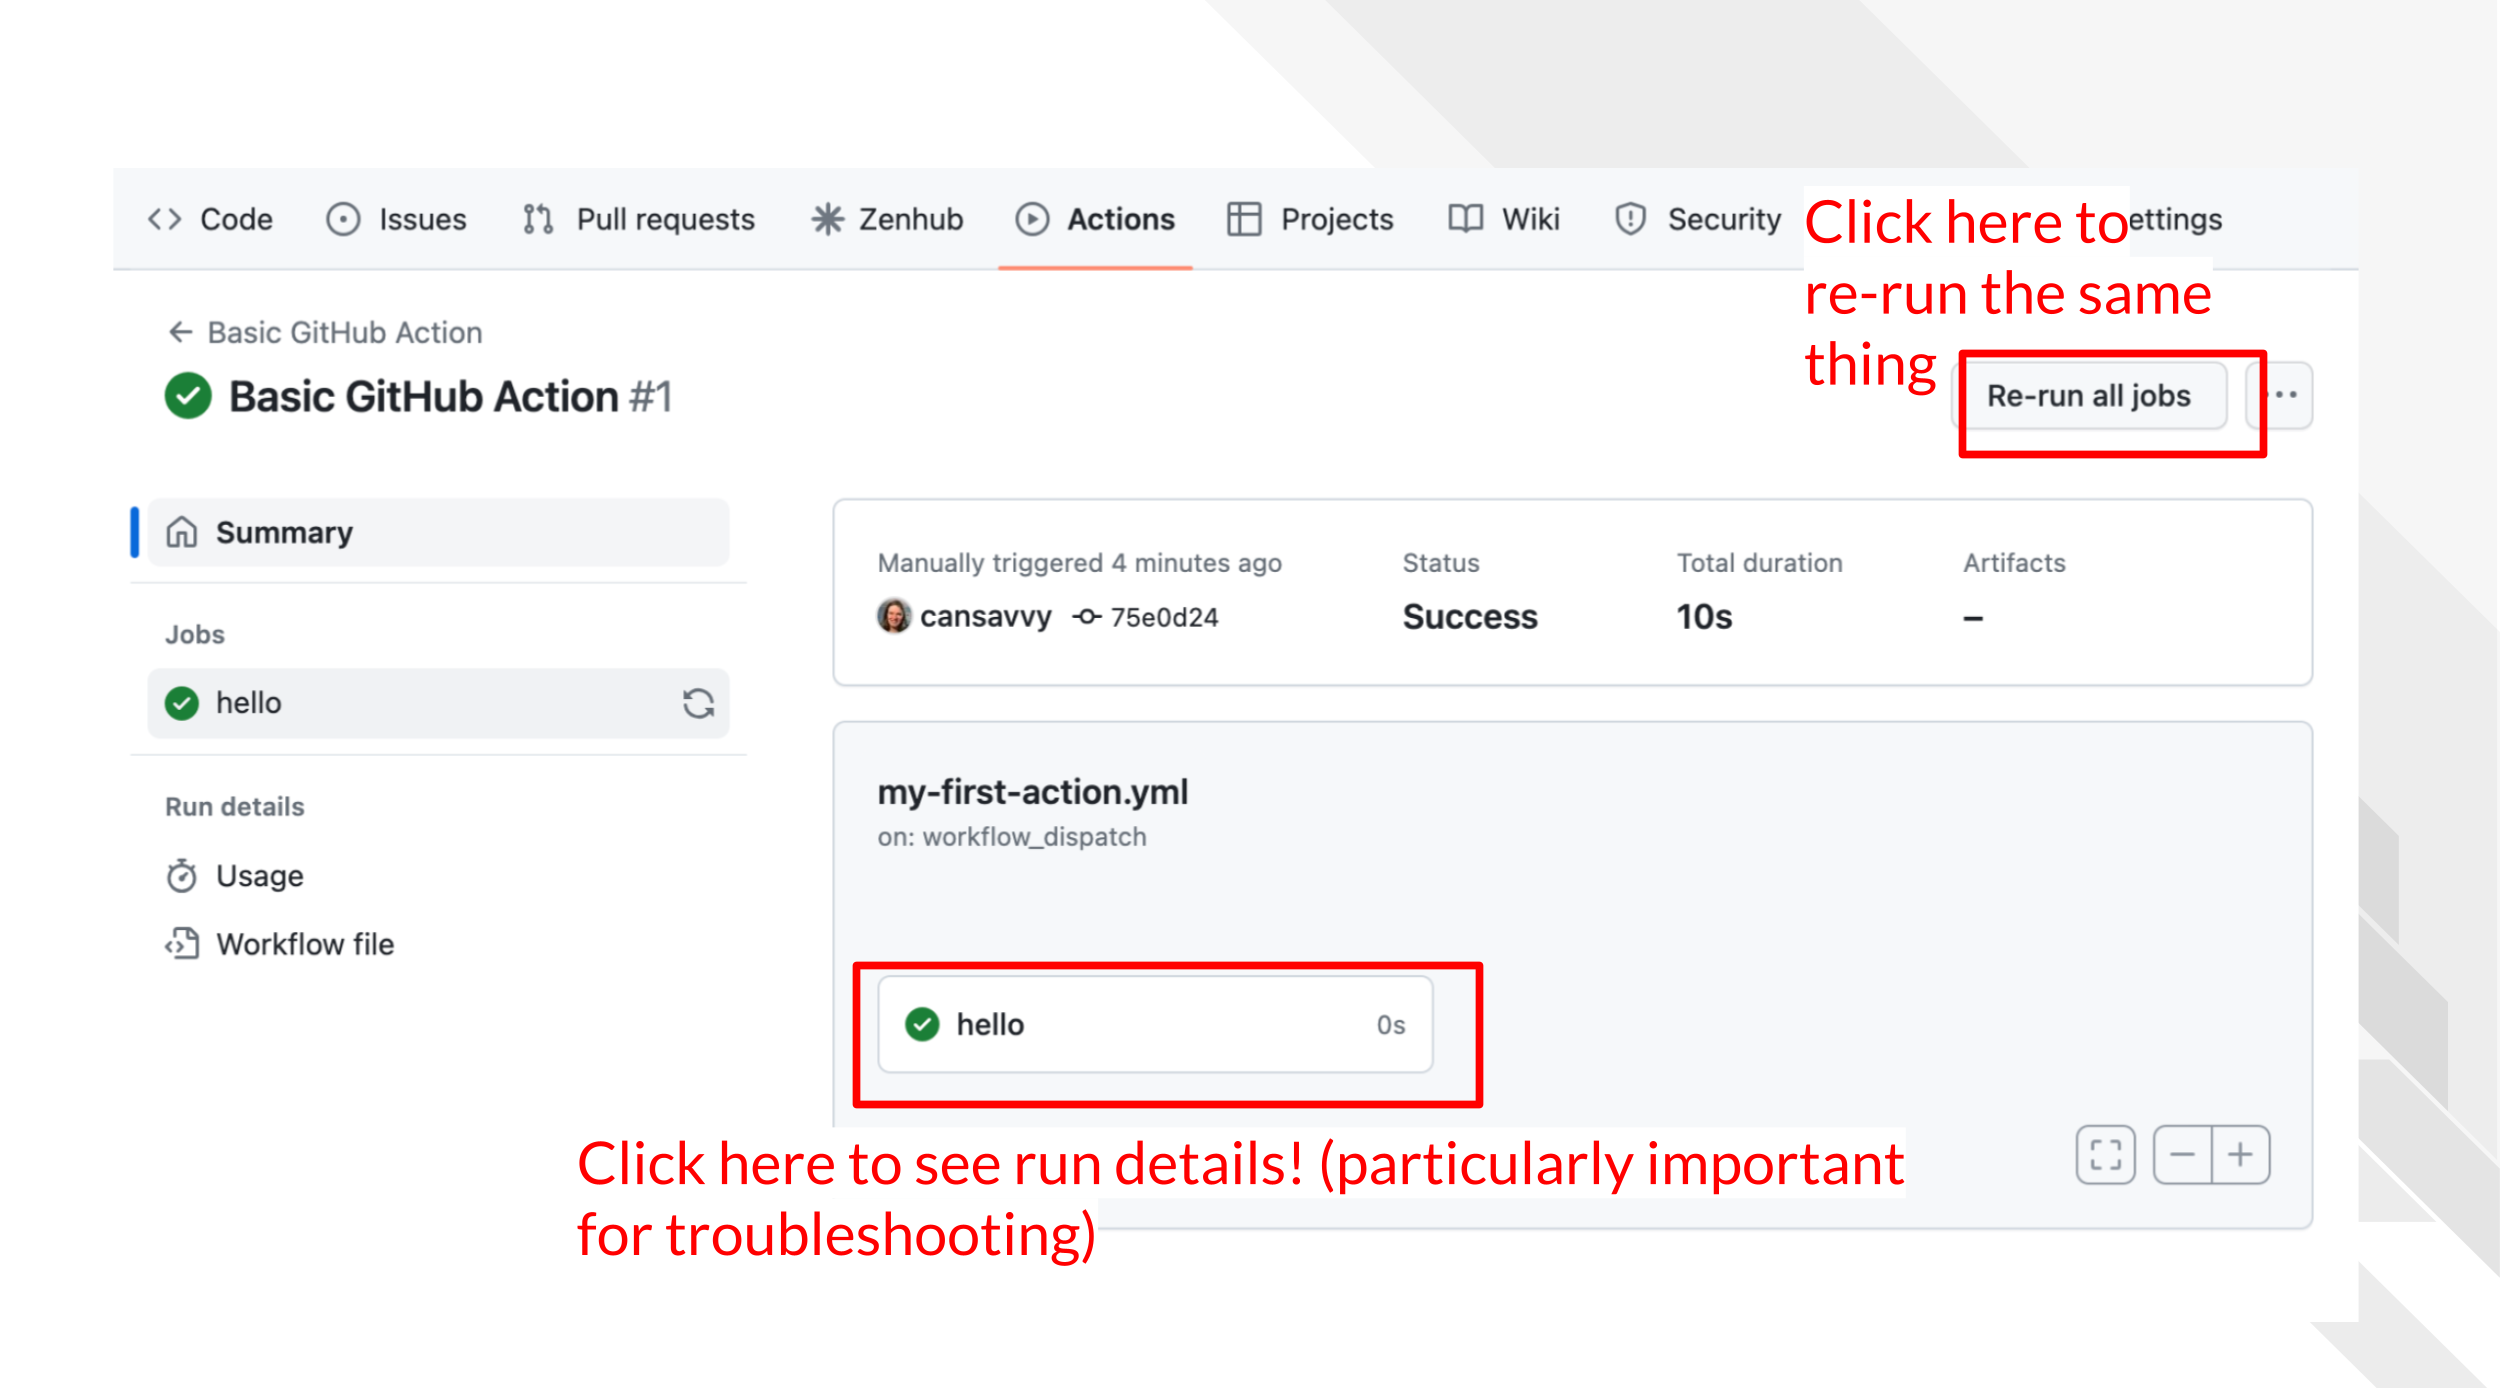Viewport: 2500px width, 1388px height.
Task: Go back via the left arrow icon
Action: coord(181,332)
